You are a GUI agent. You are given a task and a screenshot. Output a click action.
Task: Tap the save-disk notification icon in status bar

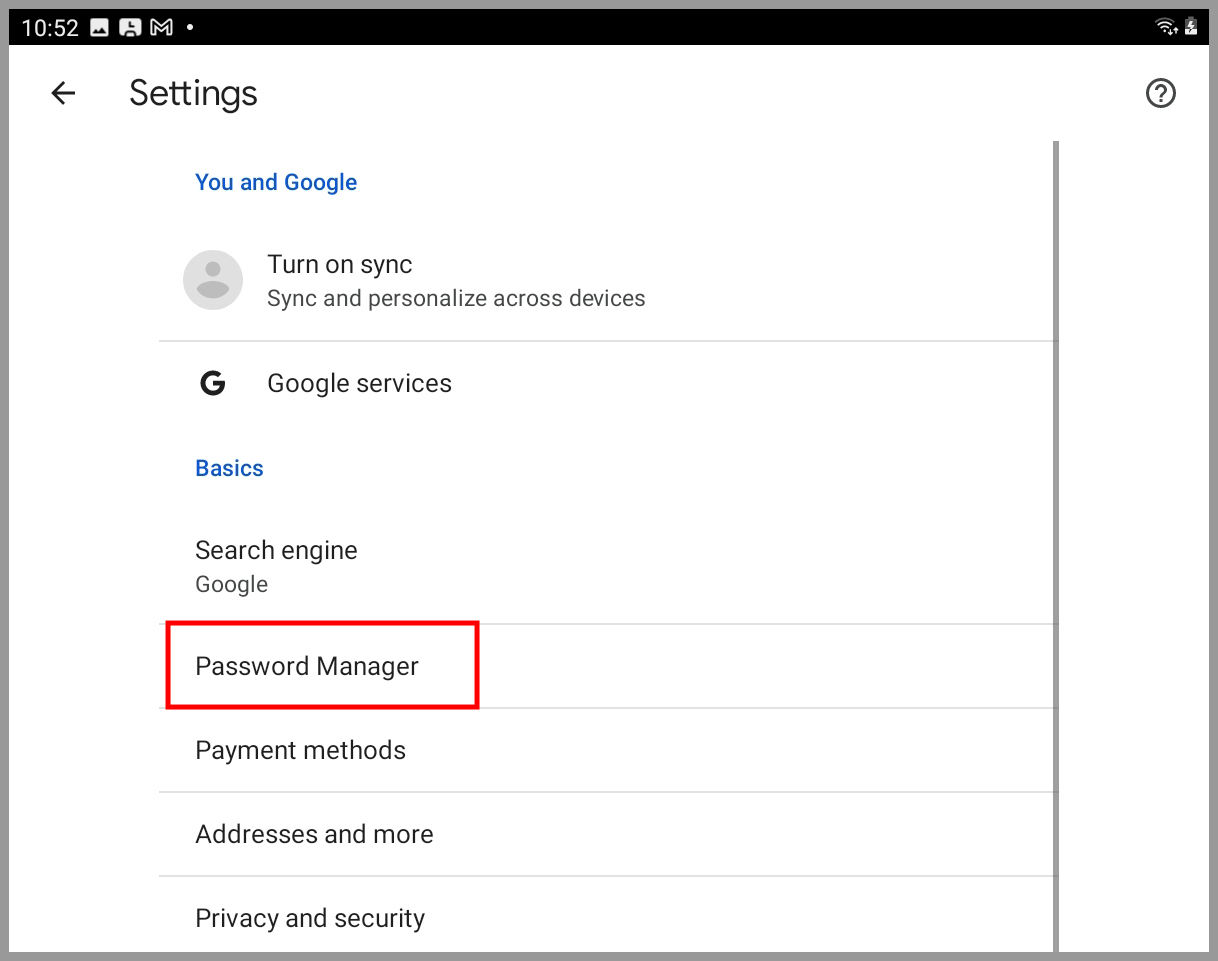pos(130,28)
